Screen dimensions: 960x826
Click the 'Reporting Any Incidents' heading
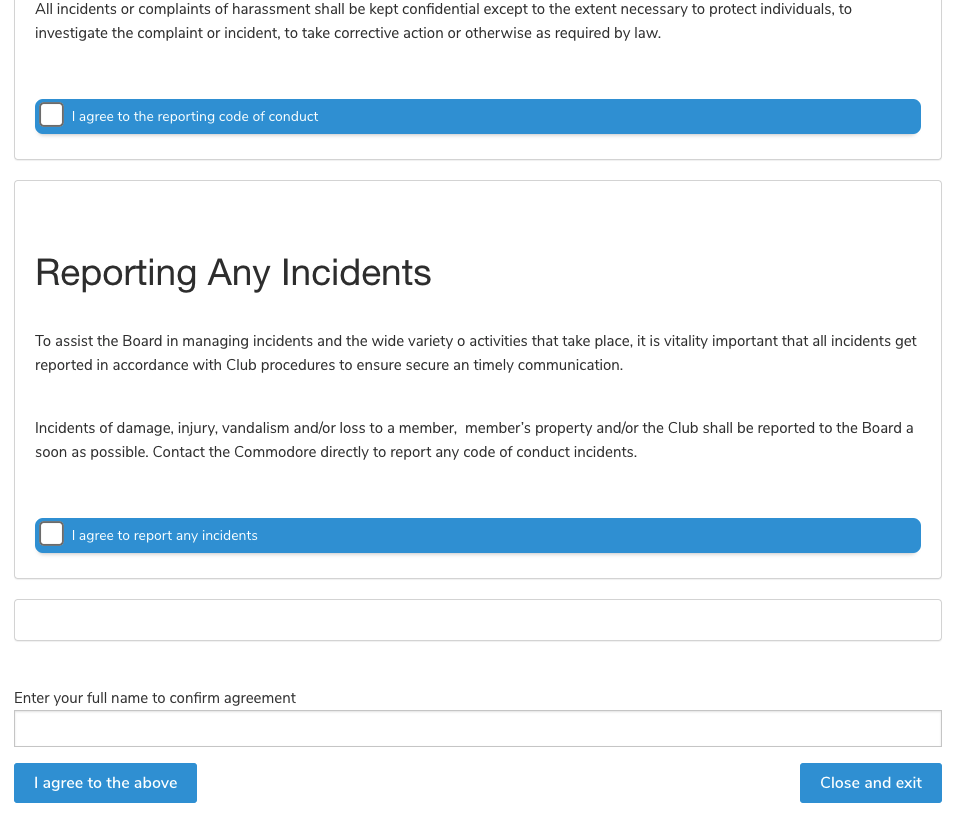[x=233, y=273]
